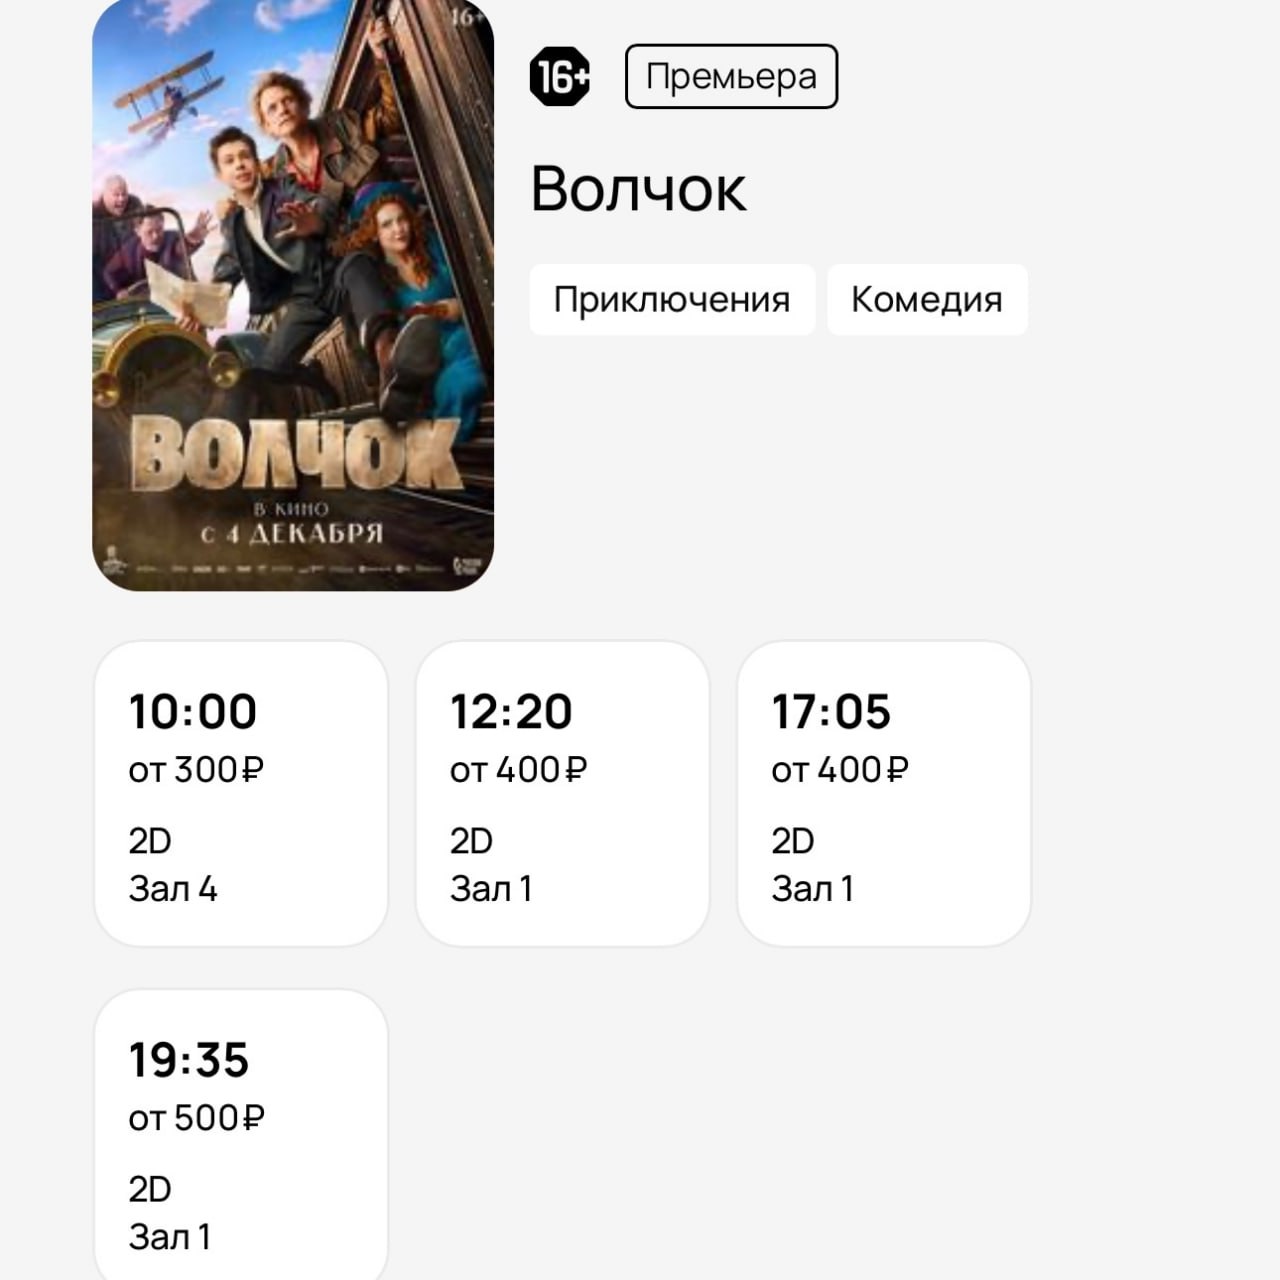Click '2D' label in the 10:00 card
The image size is (1280, 1280).
pyautogui.click(x=150, y=840)
